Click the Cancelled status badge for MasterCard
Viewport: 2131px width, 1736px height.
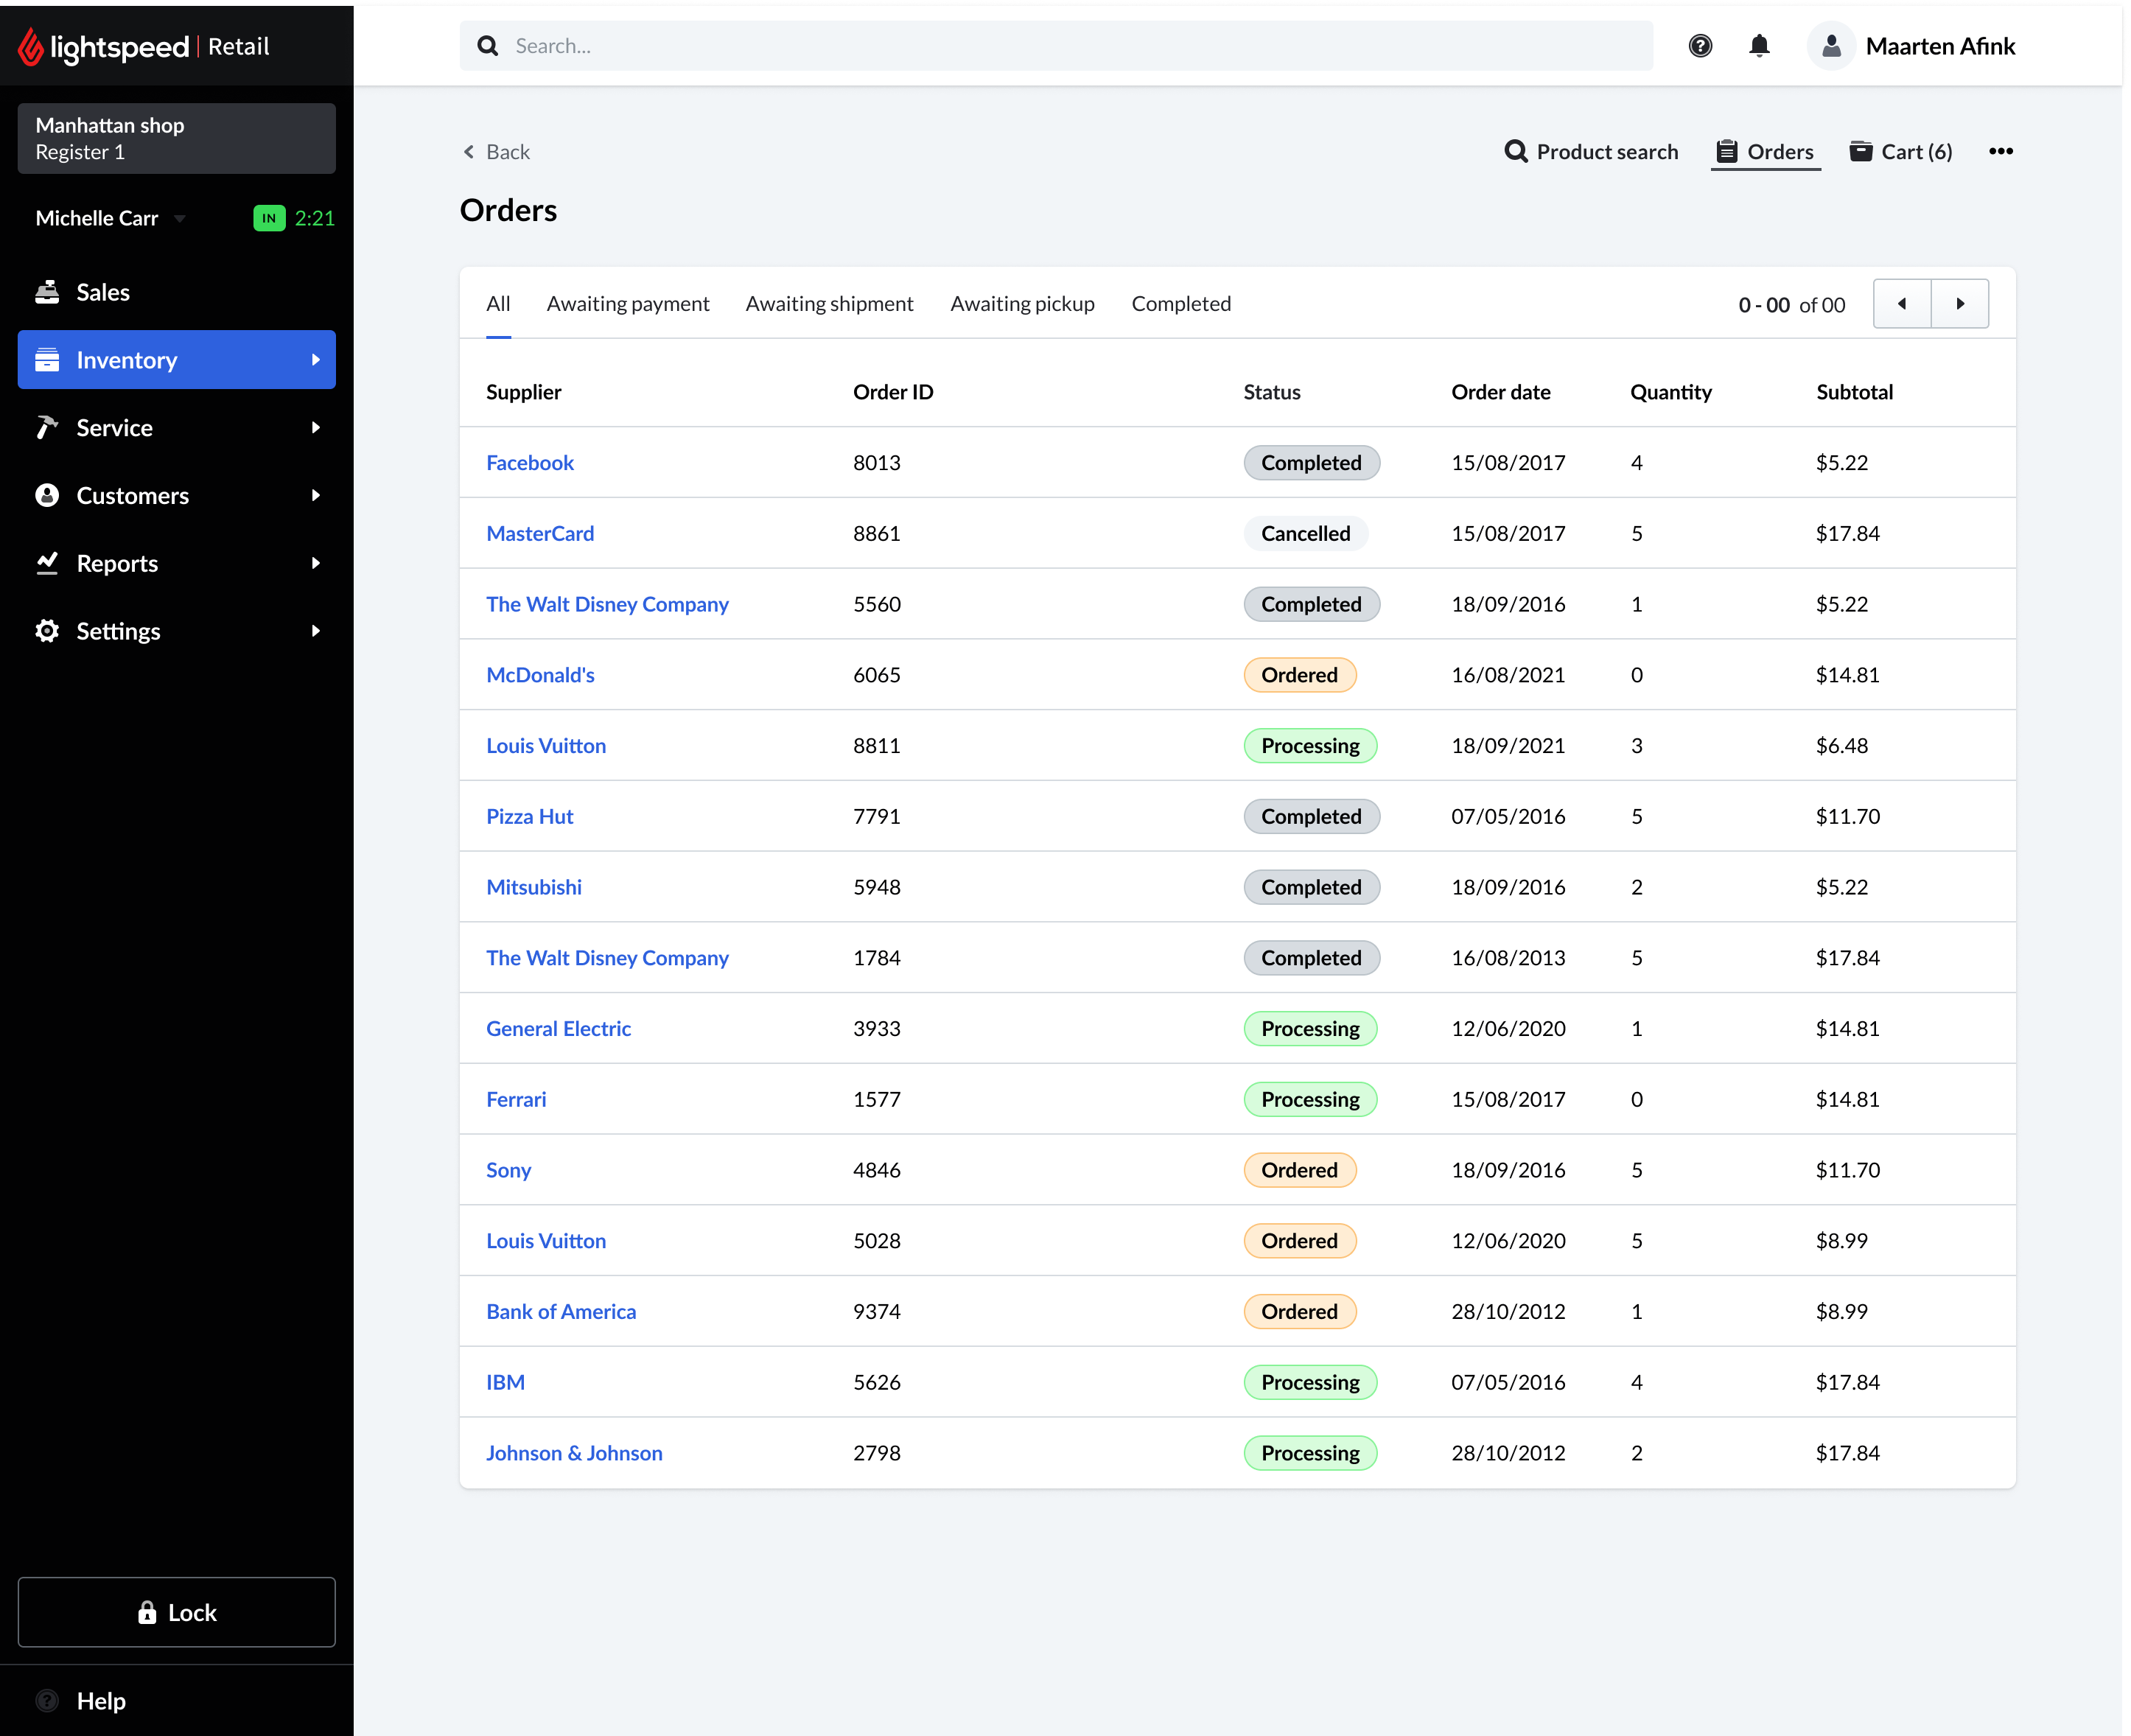(1305, 533)
